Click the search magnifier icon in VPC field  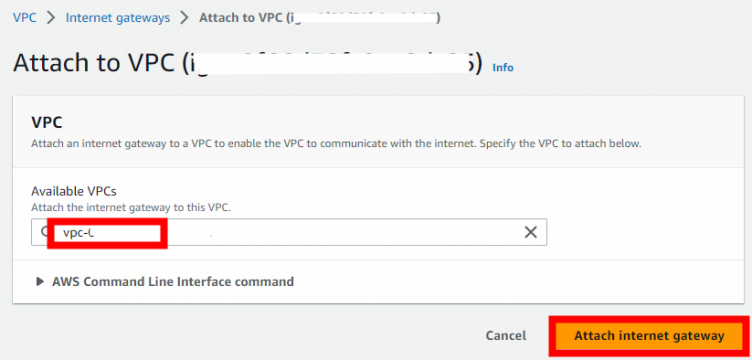click(x=44, y=232)
